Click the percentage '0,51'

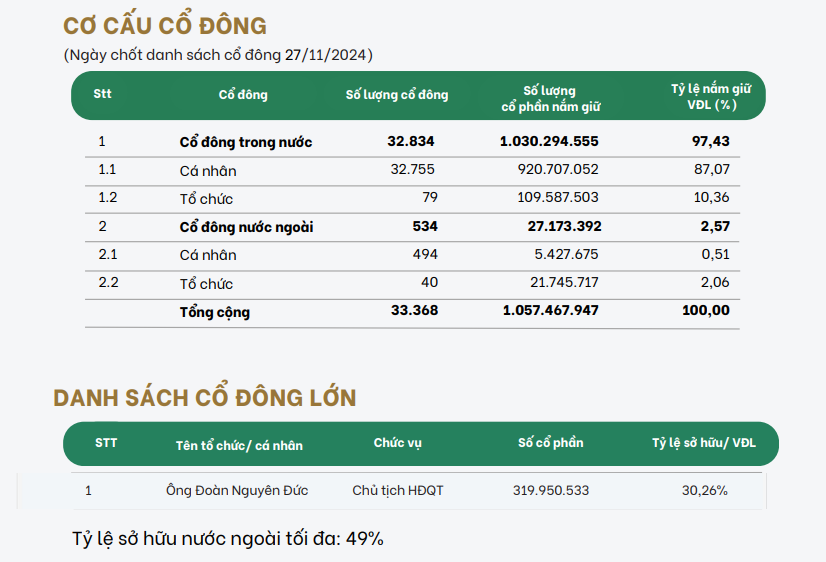(715, 254)
